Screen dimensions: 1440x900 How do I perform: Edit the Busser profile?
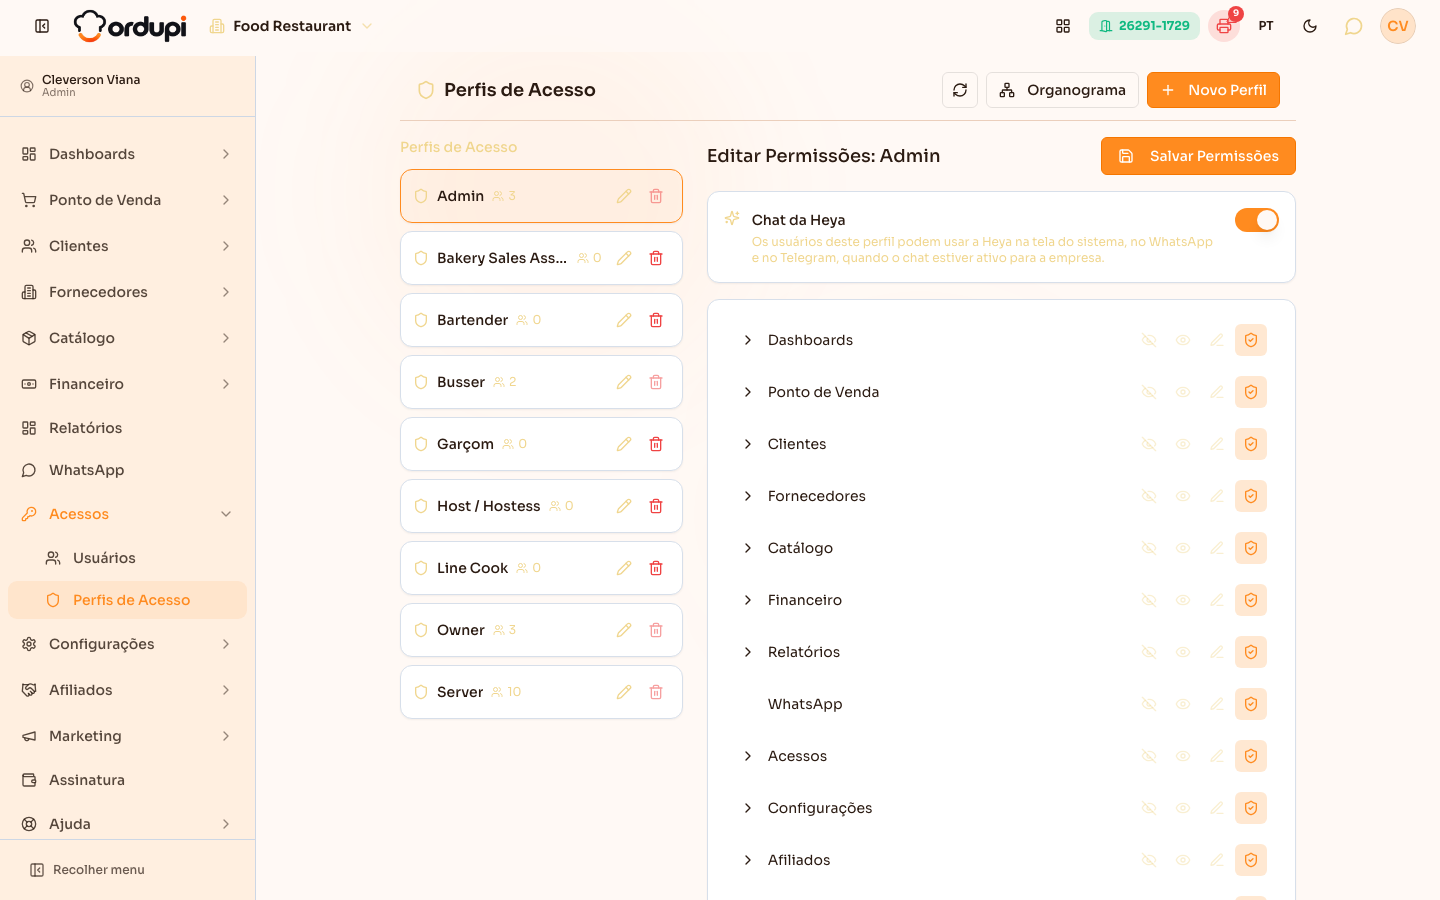pos(624,382)
